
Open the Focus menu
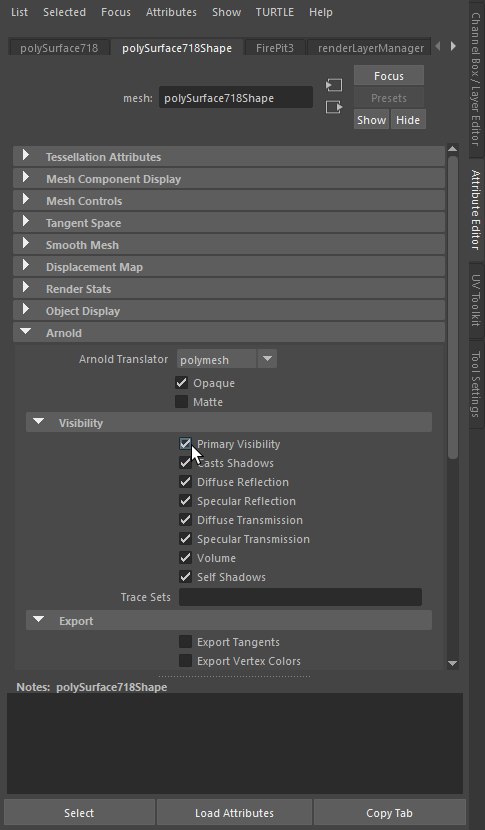[x=116, y=12]
